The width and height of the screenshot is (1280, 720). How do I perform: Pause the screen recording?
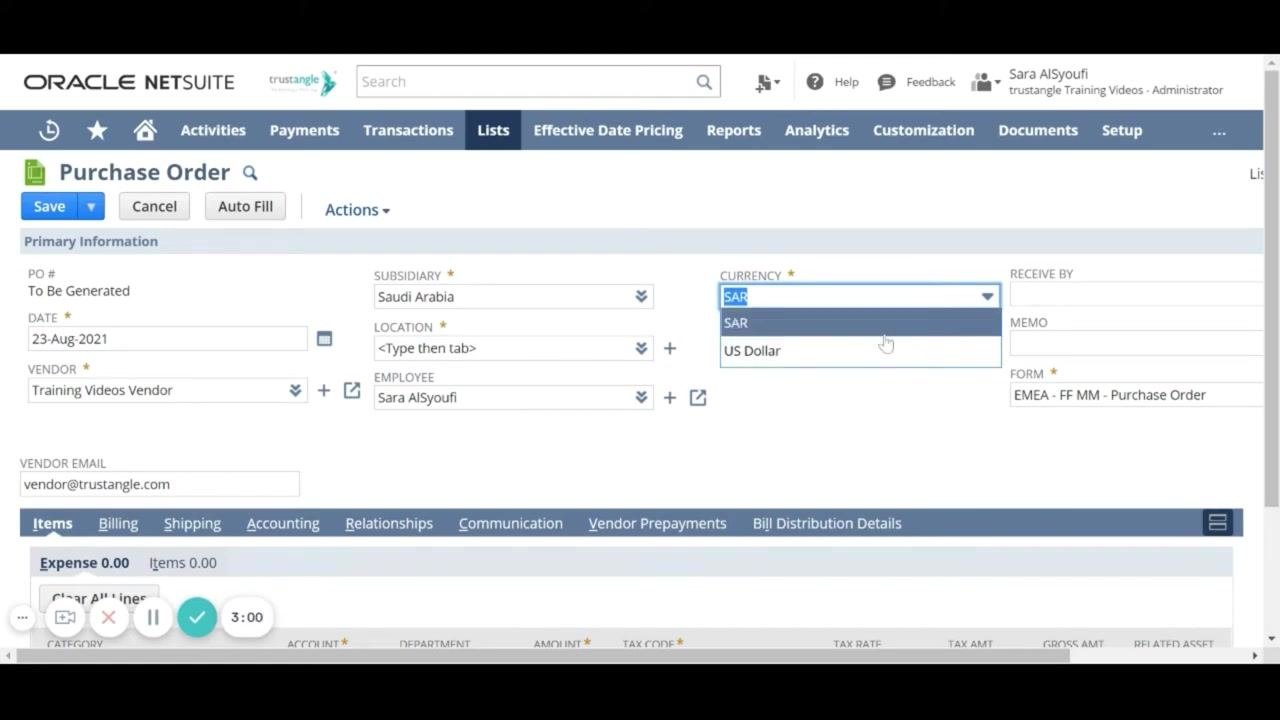coord(153,618)
